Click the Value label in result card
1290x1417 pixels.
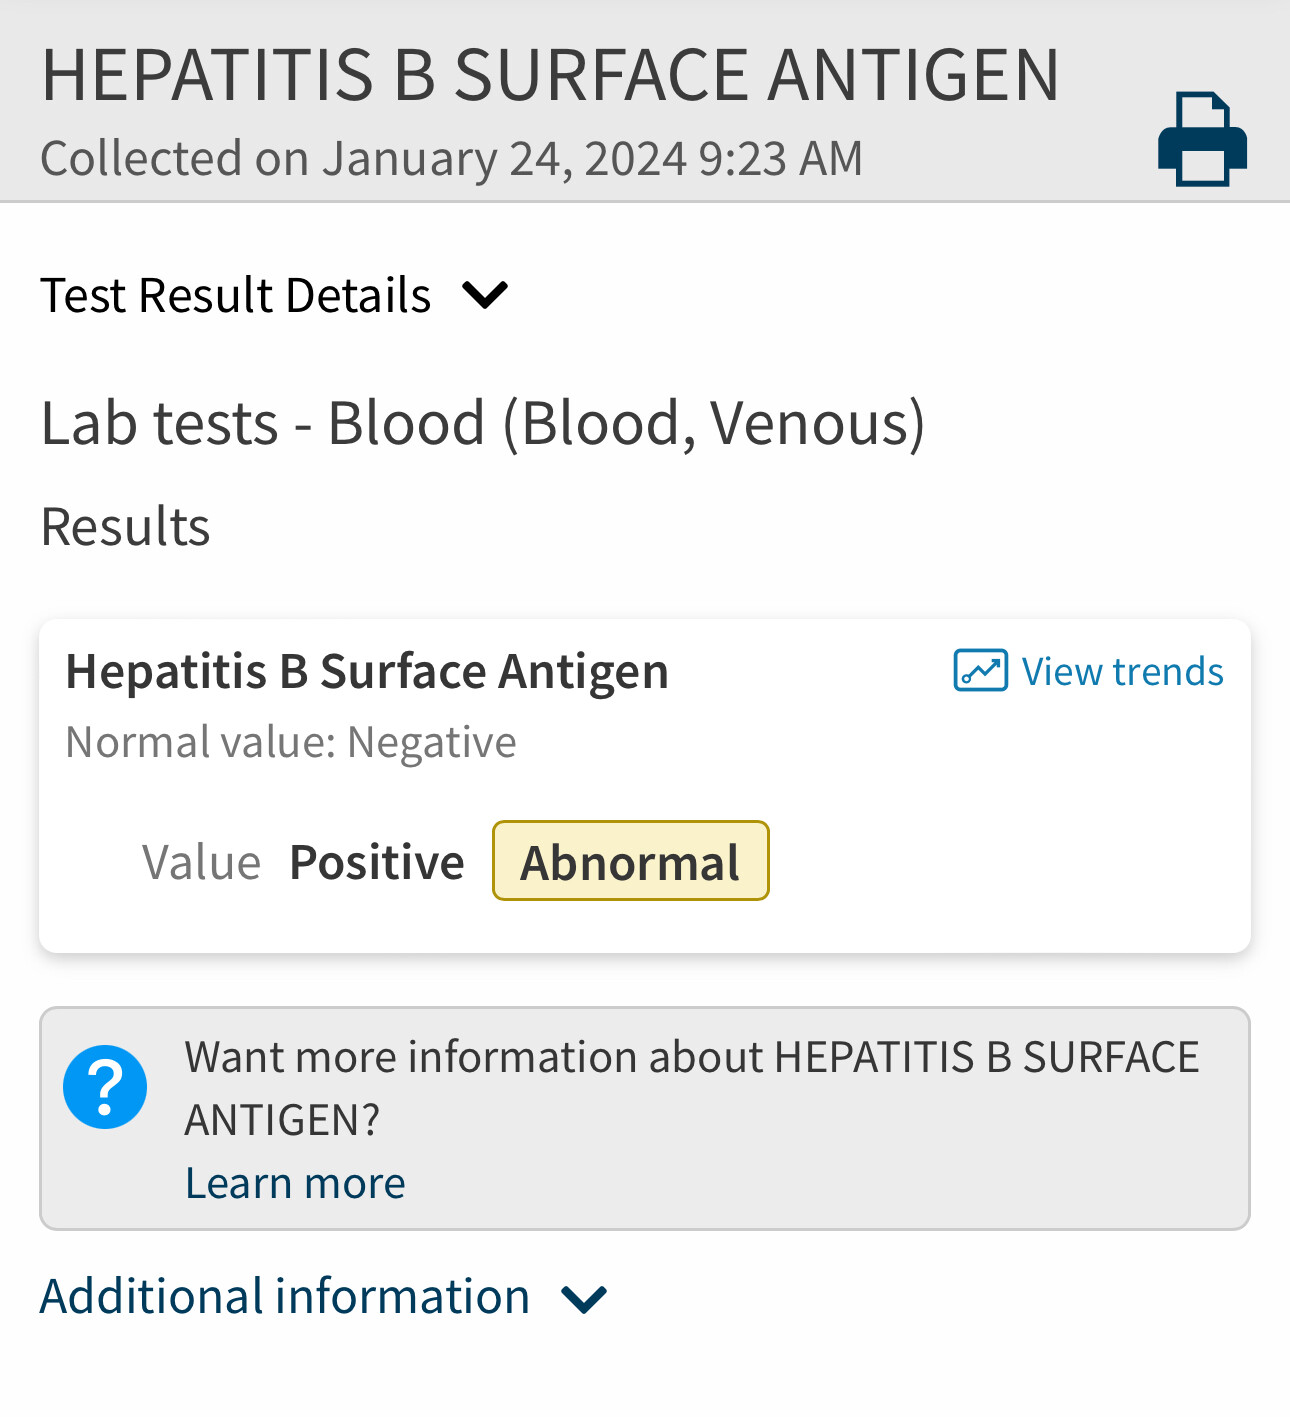coord(201,862)
